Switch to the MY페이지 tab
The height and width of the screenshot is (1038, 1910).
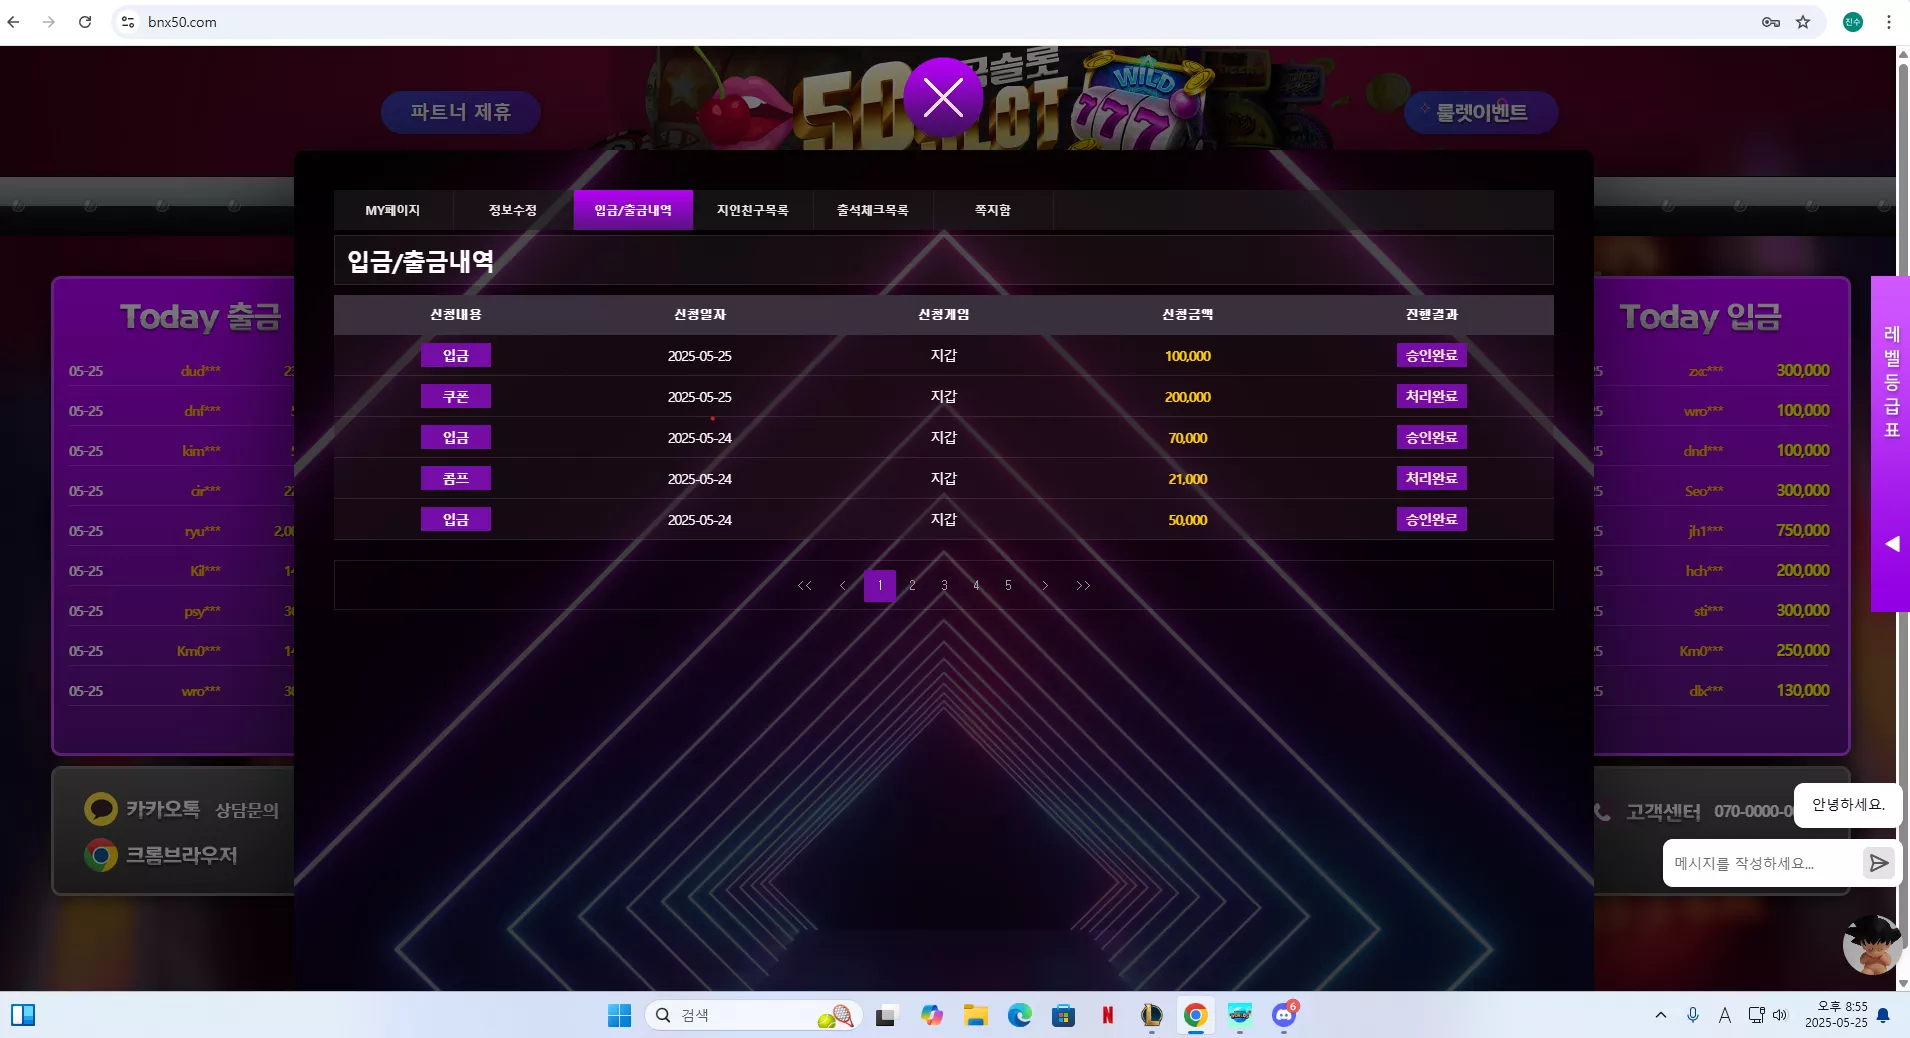tap(393, 210)
